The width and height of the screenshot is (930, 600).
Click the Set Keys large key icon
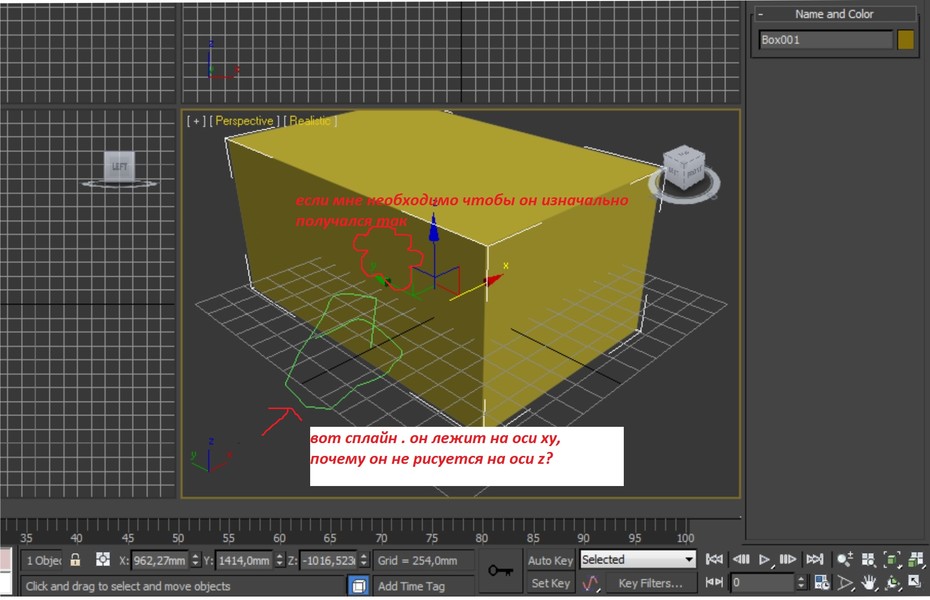click(501, 571)
